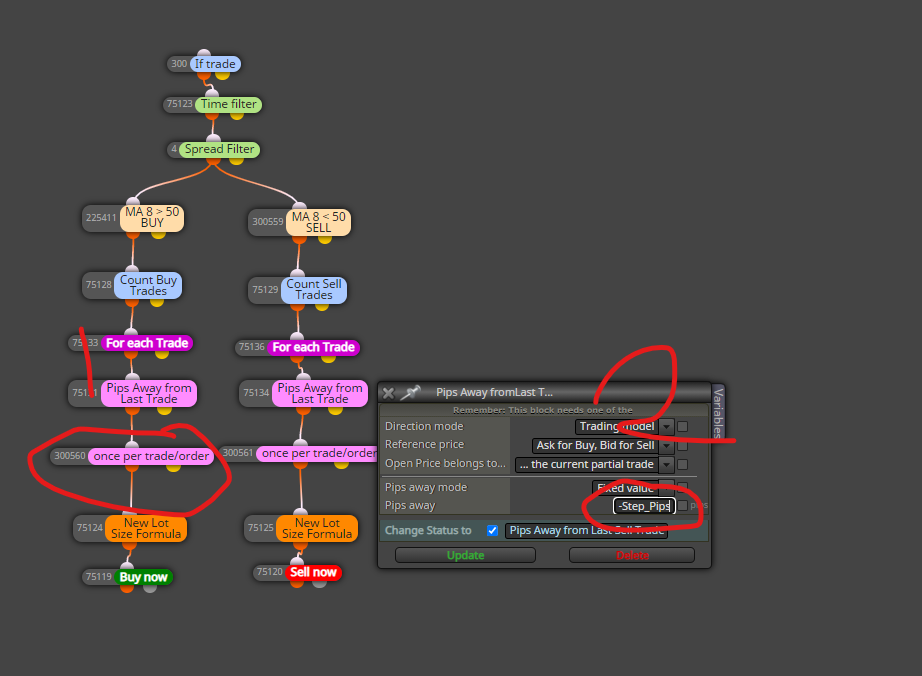Click grey output dot of Sell now block
This screenshot has height=676, width=922.
coord(319,583)
